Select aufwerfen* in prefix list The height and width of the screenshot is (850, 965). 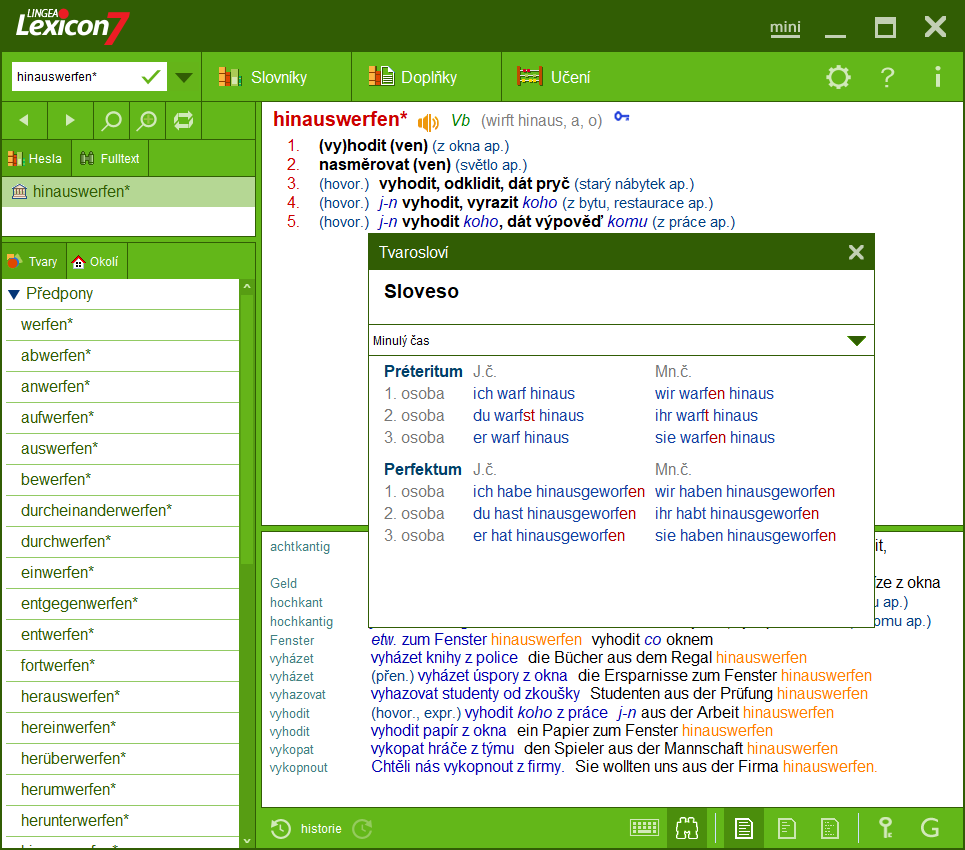(122, 417)
